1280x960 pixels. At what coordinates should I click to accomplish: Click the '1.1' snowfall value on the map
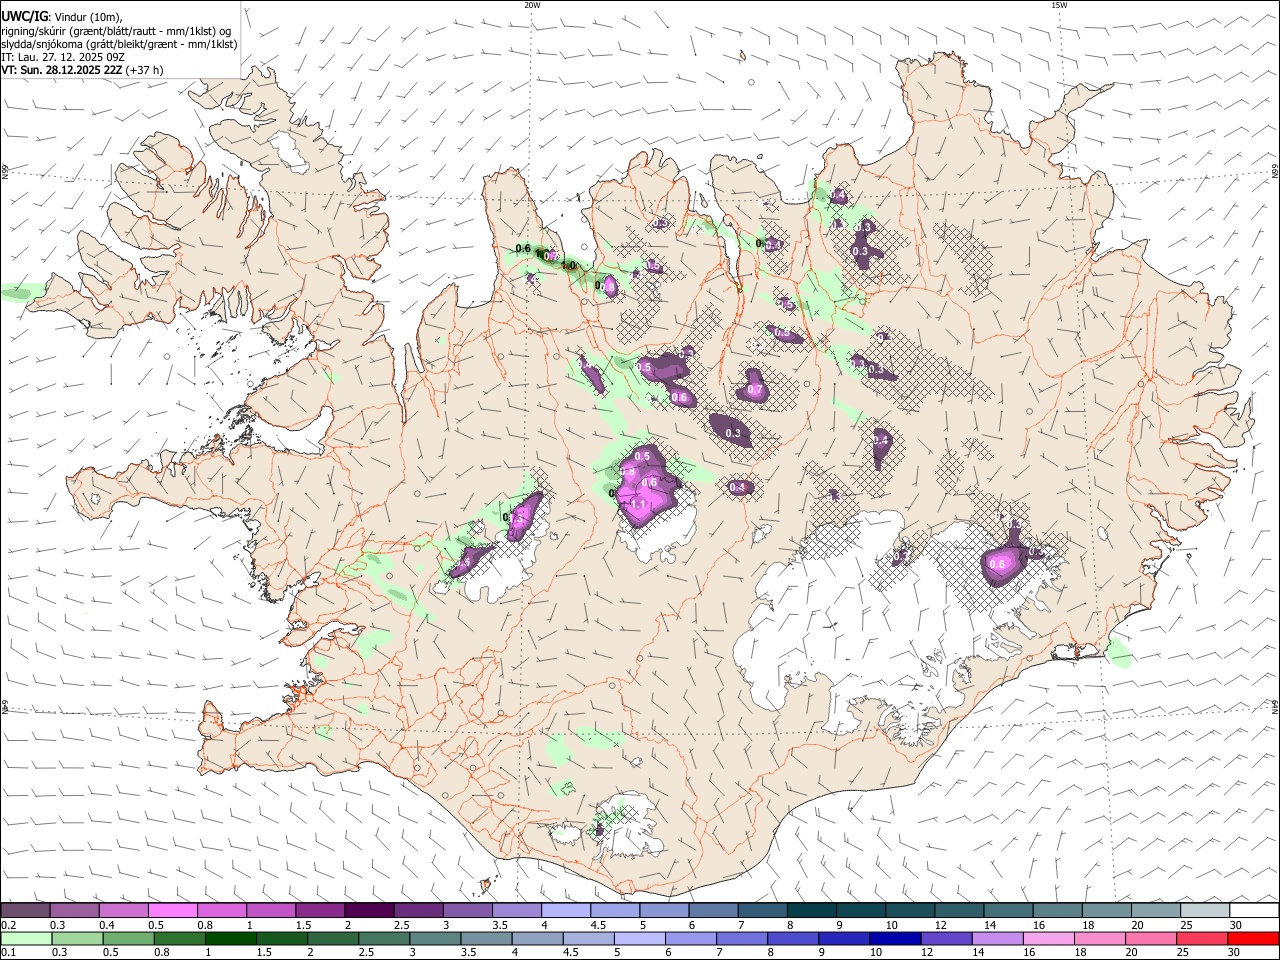coord(639,505)
